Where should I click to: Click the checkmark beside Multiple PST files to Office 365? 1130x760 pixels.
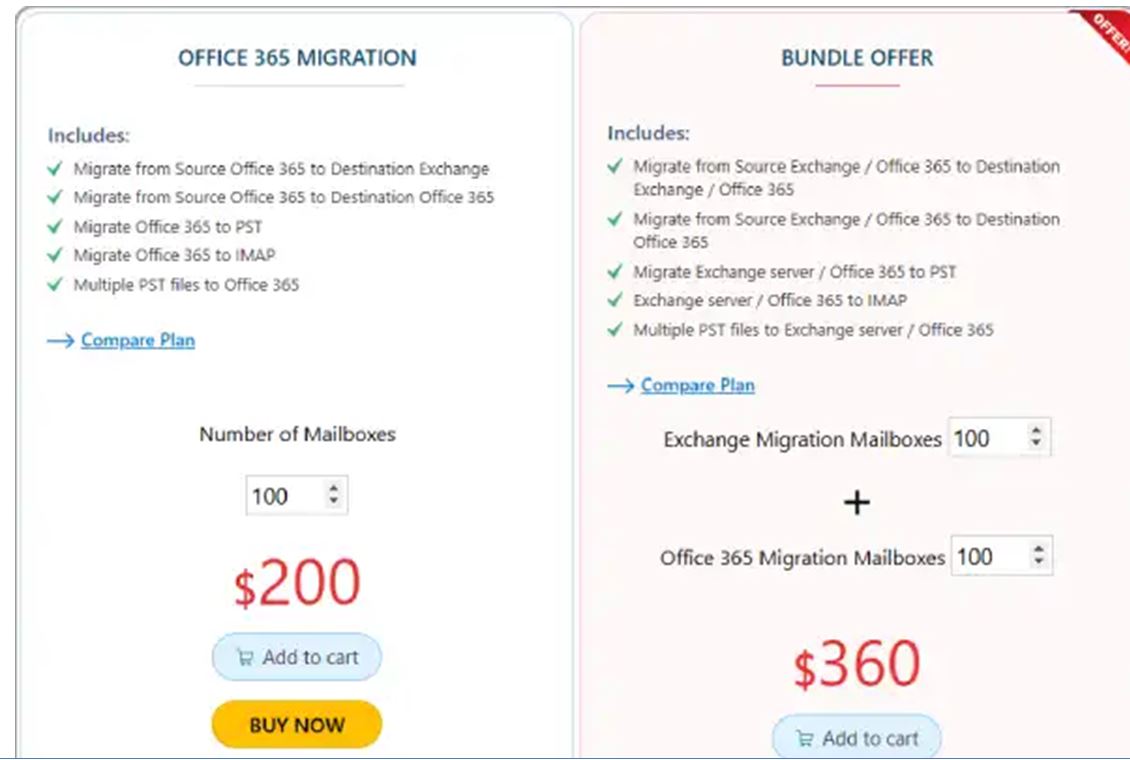point(55,284)
